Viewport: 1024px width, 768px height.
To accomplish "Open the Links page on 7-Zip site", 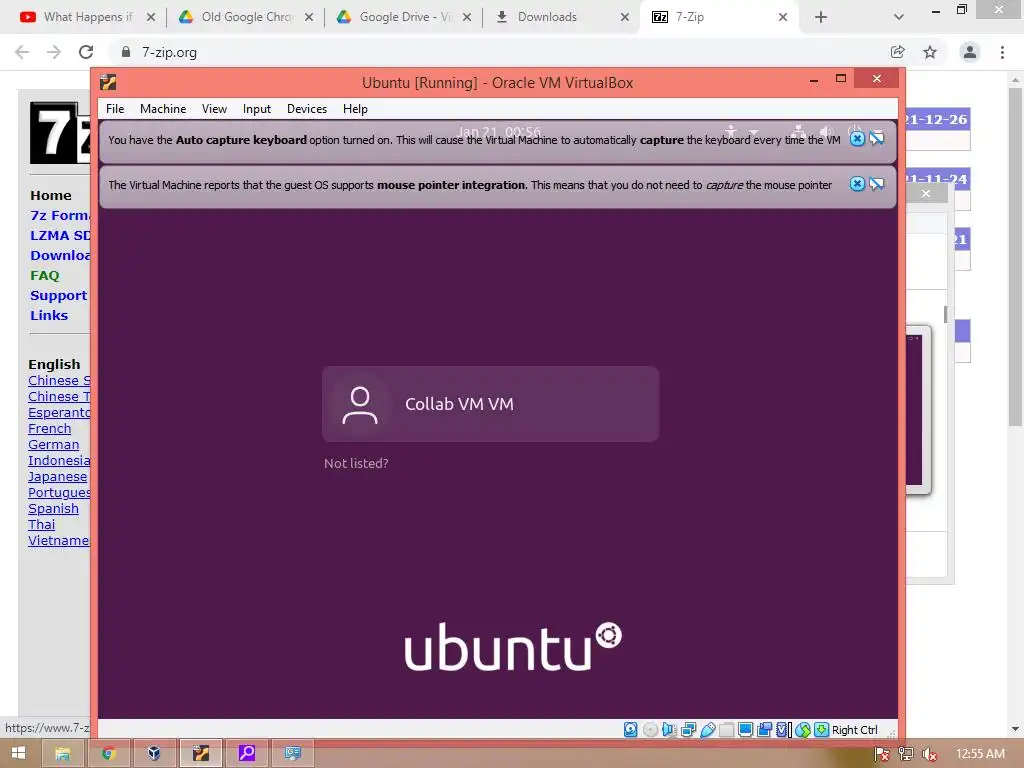I will coord(49,315).
